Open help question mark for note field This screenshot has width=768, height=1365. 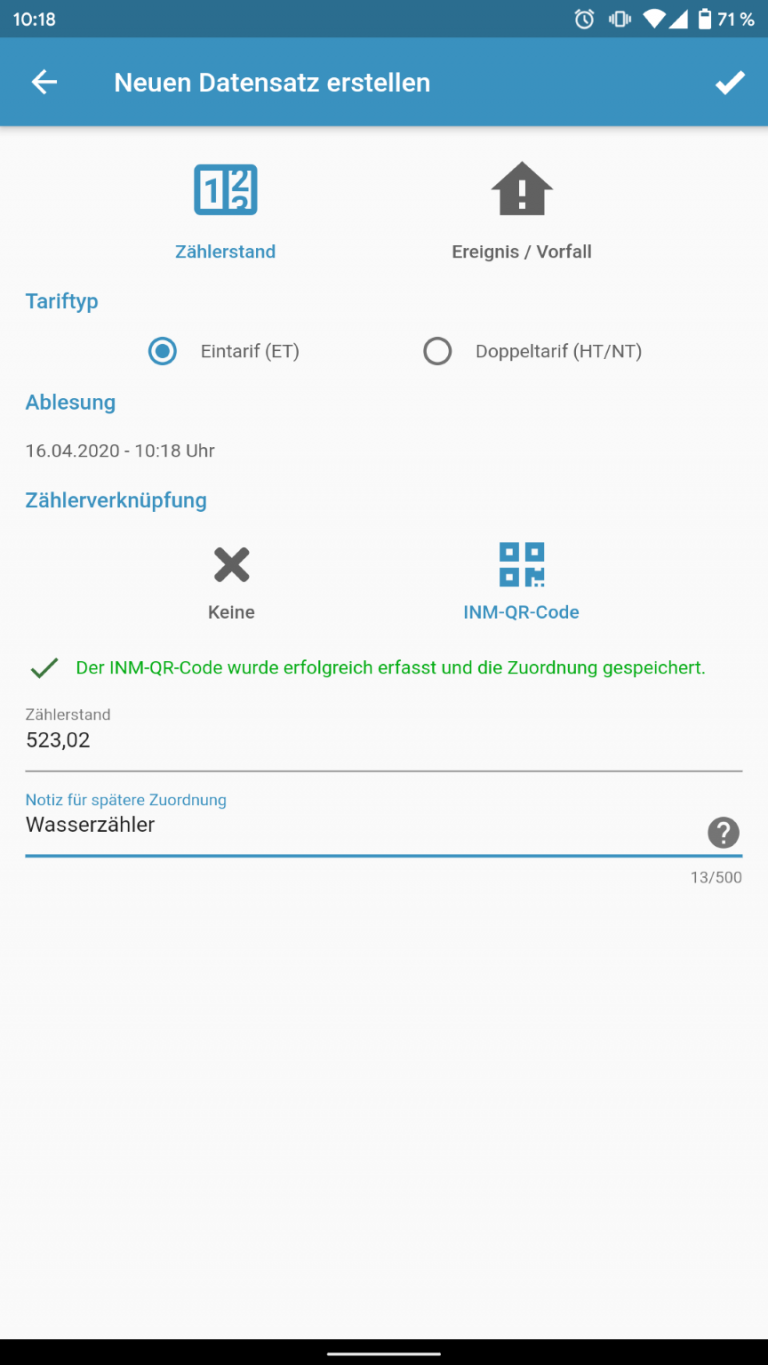[723, 832]
